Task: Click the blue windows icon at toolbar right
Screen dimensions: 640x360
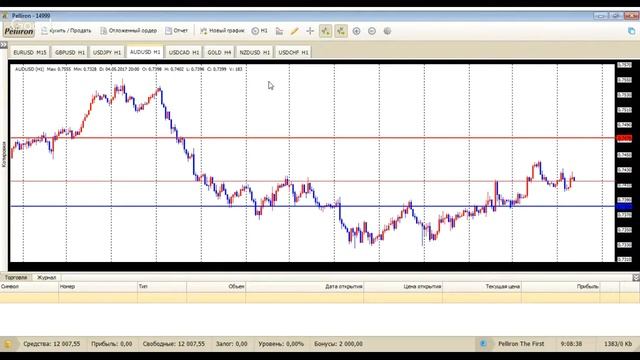Action: [631, 31]
